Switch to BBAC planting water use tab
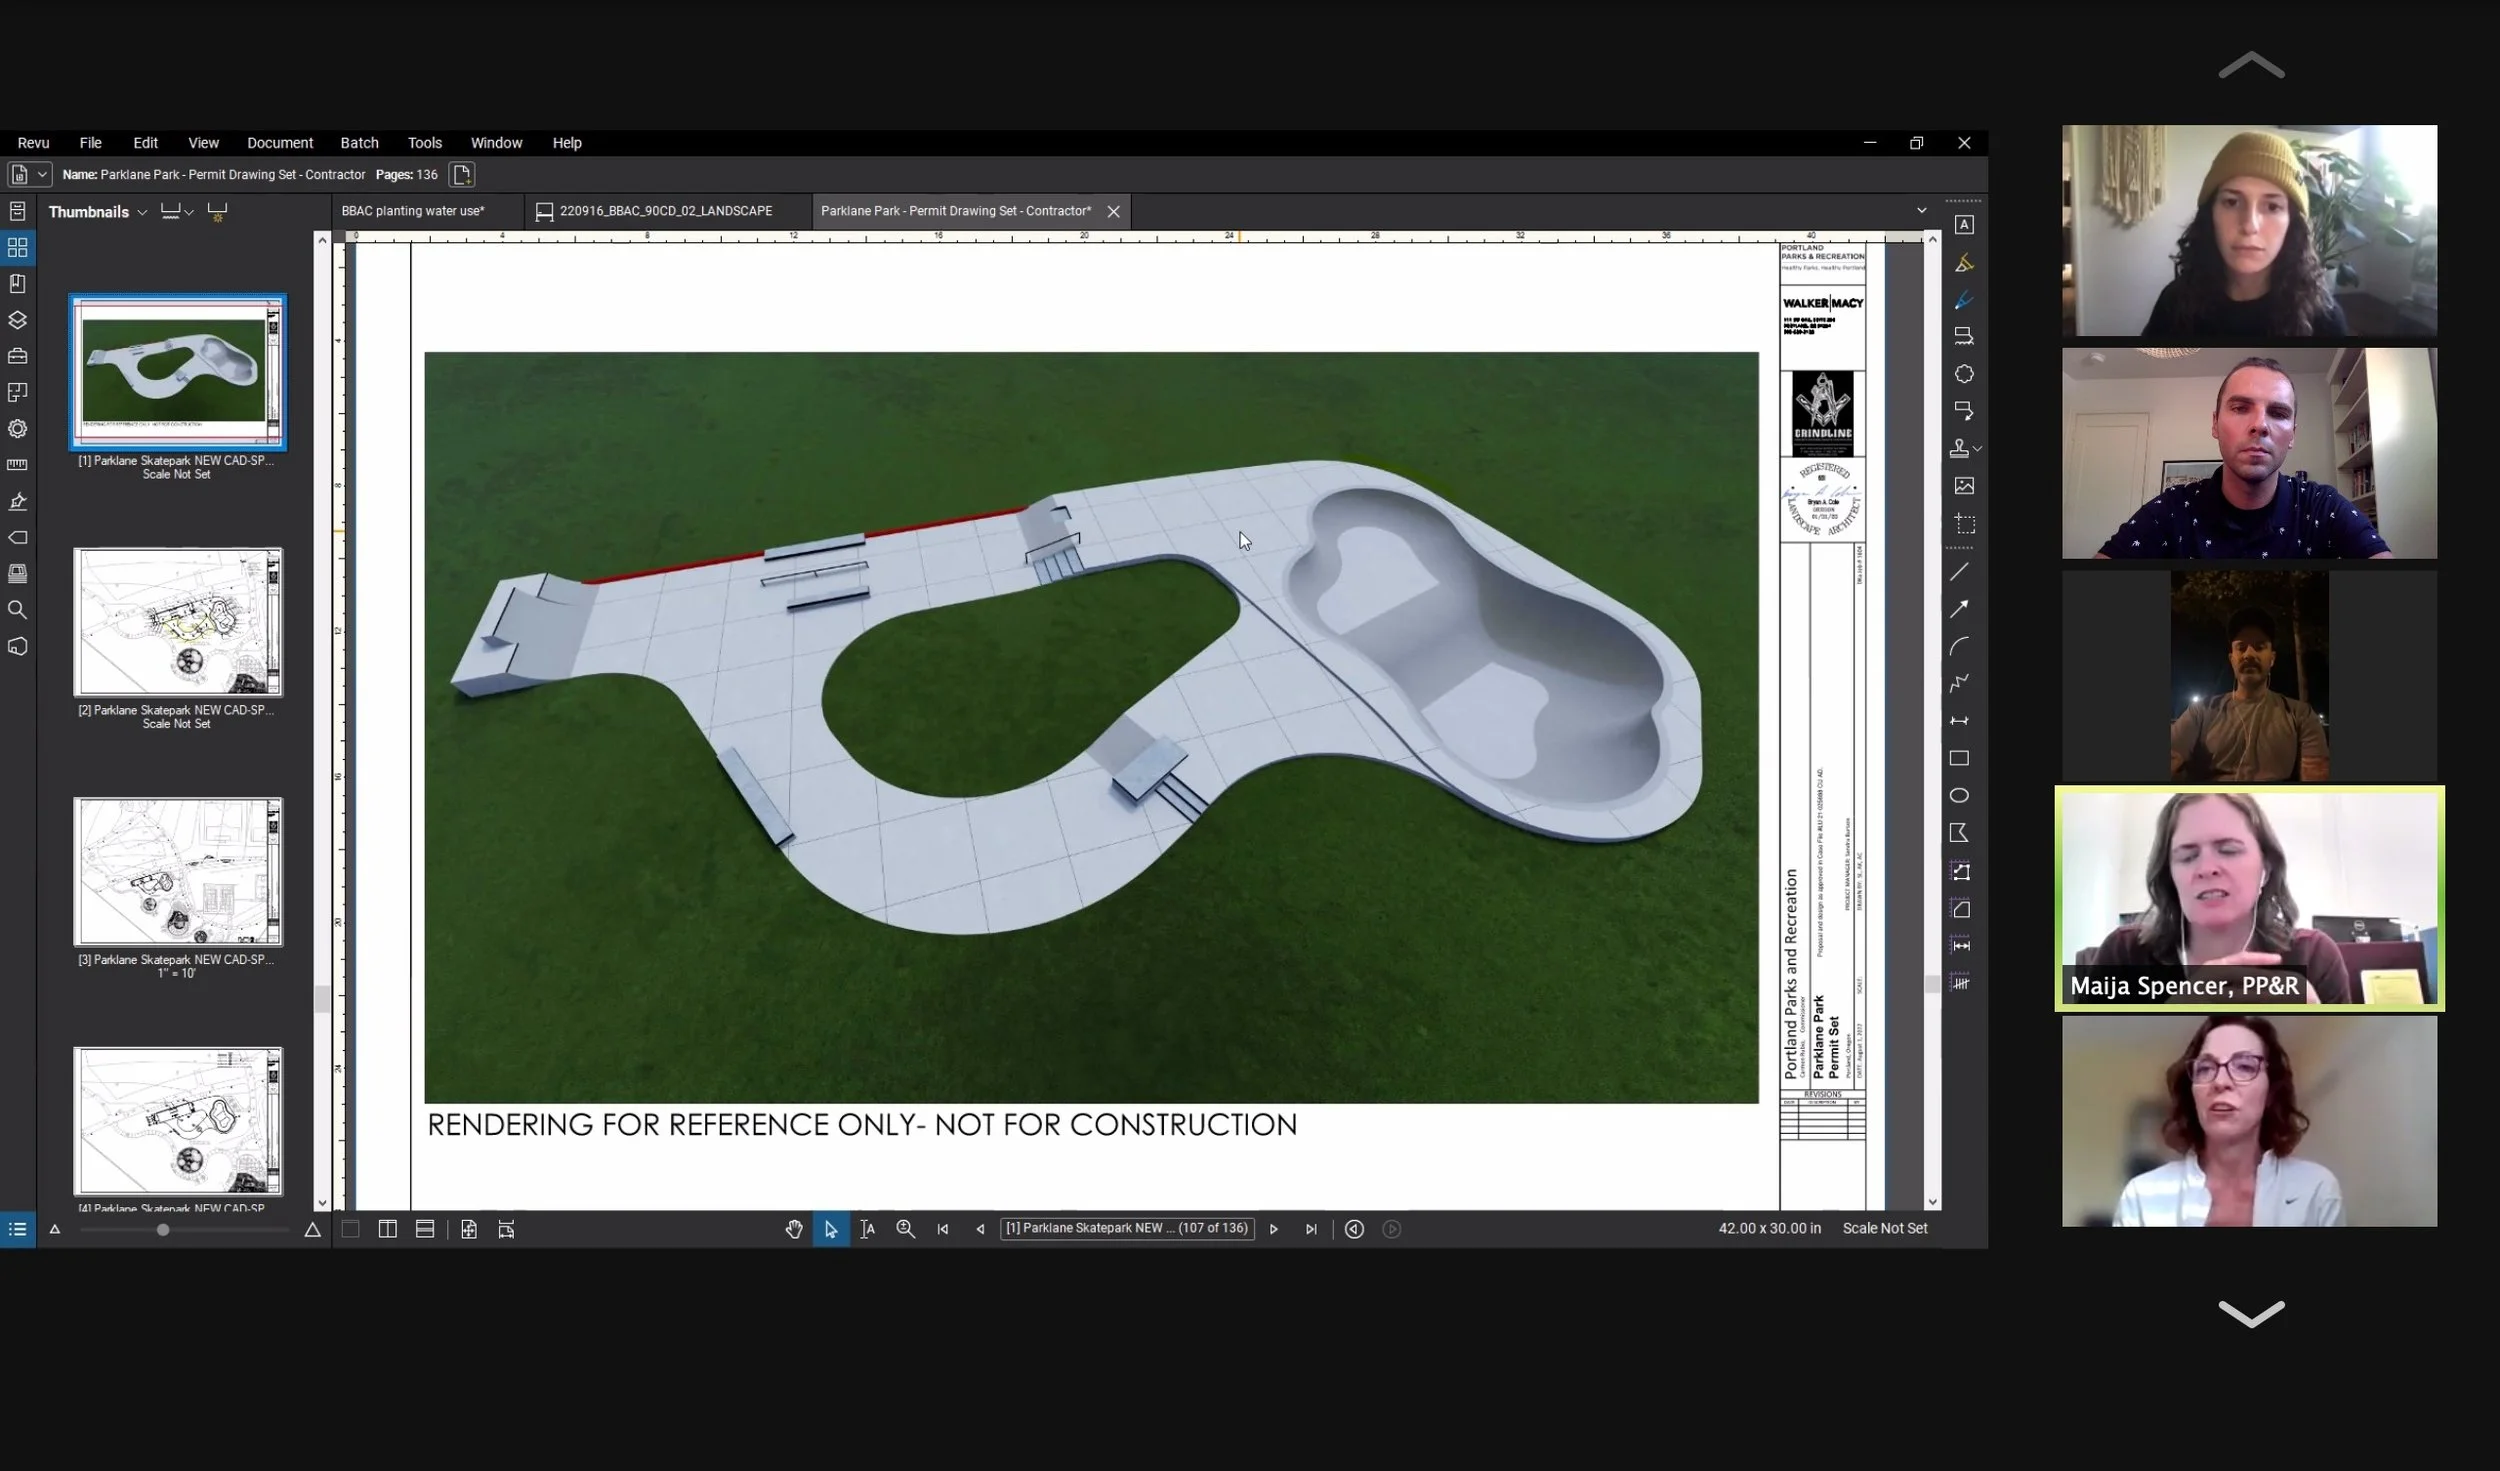The width and height of the screenshot is (2500, 1471). (x=413, y=211)
